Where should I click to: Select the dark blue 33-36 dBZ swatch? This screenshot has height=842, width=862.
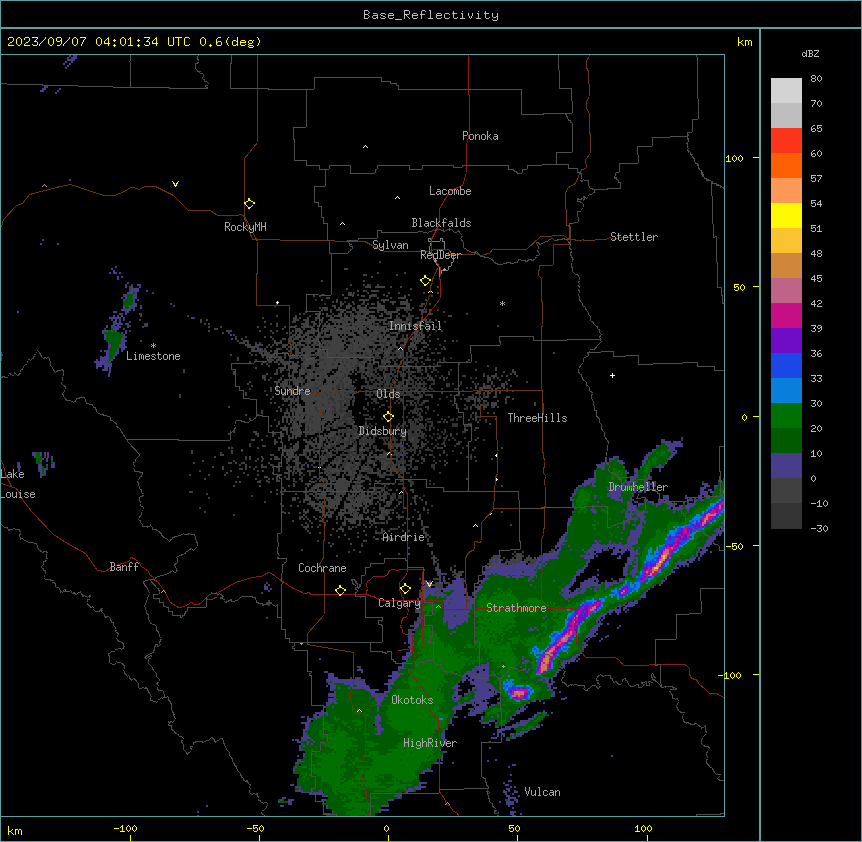coord(786,365)
